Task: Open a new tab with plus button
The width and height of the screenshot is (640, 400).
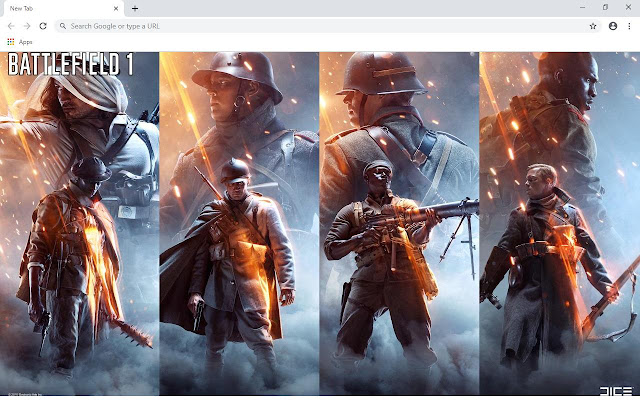Action: point(135,8)
